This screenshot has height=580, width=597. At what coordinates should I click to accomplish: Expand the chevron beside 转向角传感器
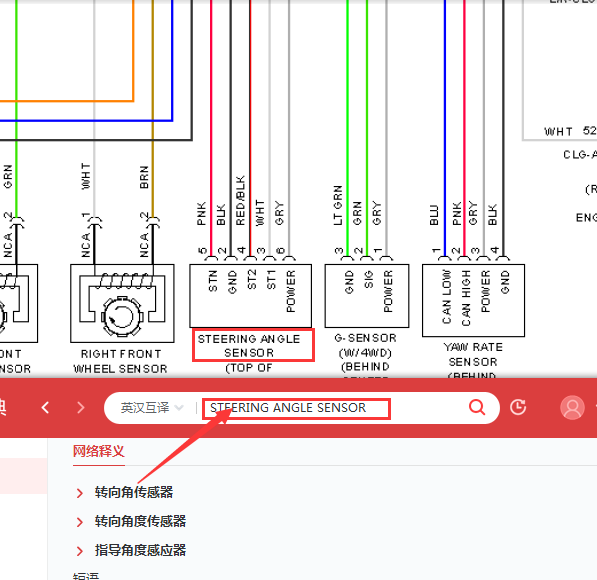pos(80,493)
